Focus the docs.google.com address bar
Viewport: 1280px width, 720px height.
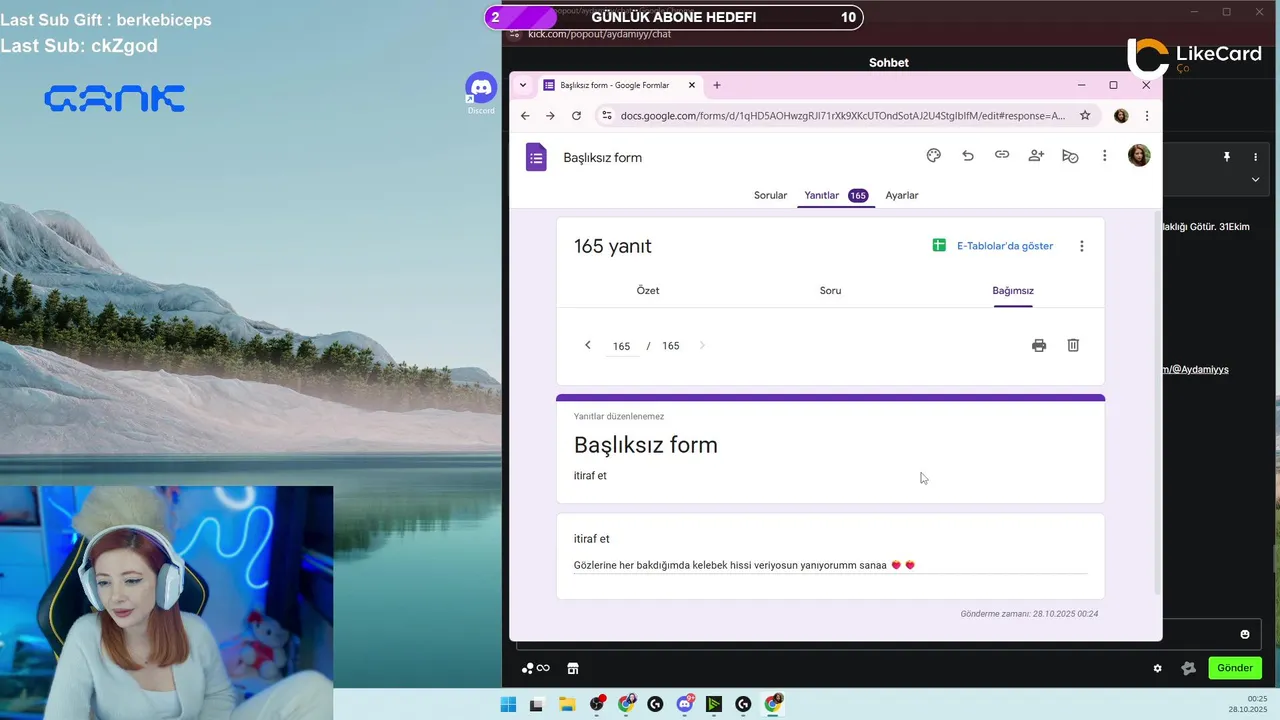[x=845, y=116]
